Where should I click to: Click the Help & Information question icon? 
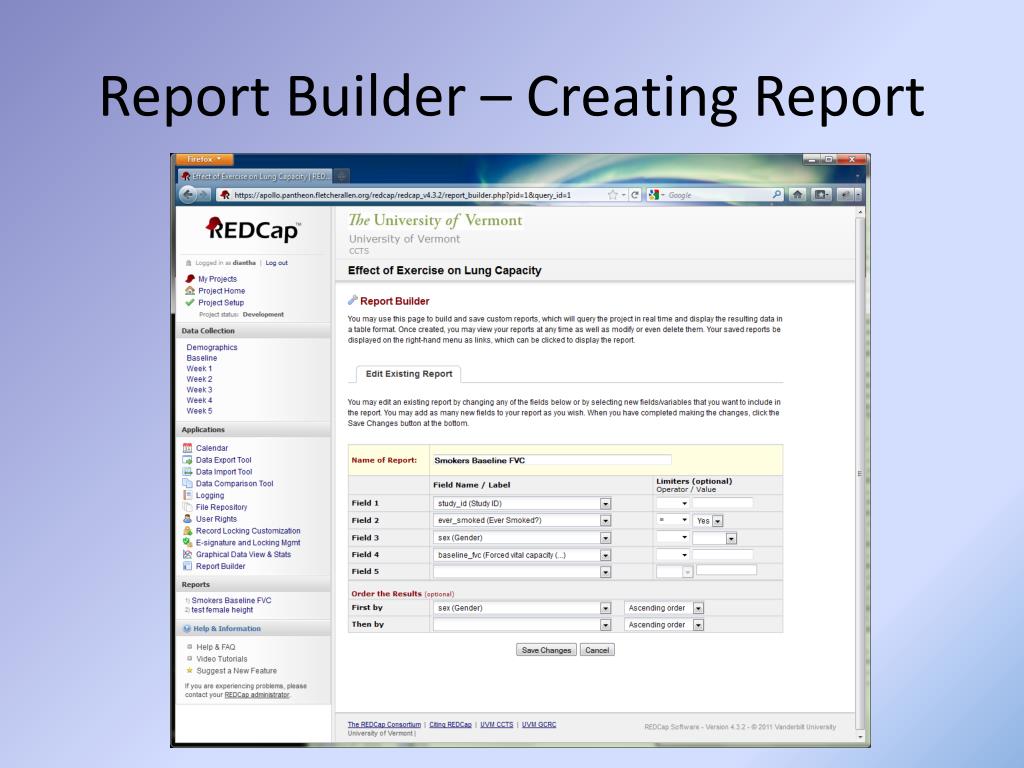pyautogui.click(x=187, y=628)
